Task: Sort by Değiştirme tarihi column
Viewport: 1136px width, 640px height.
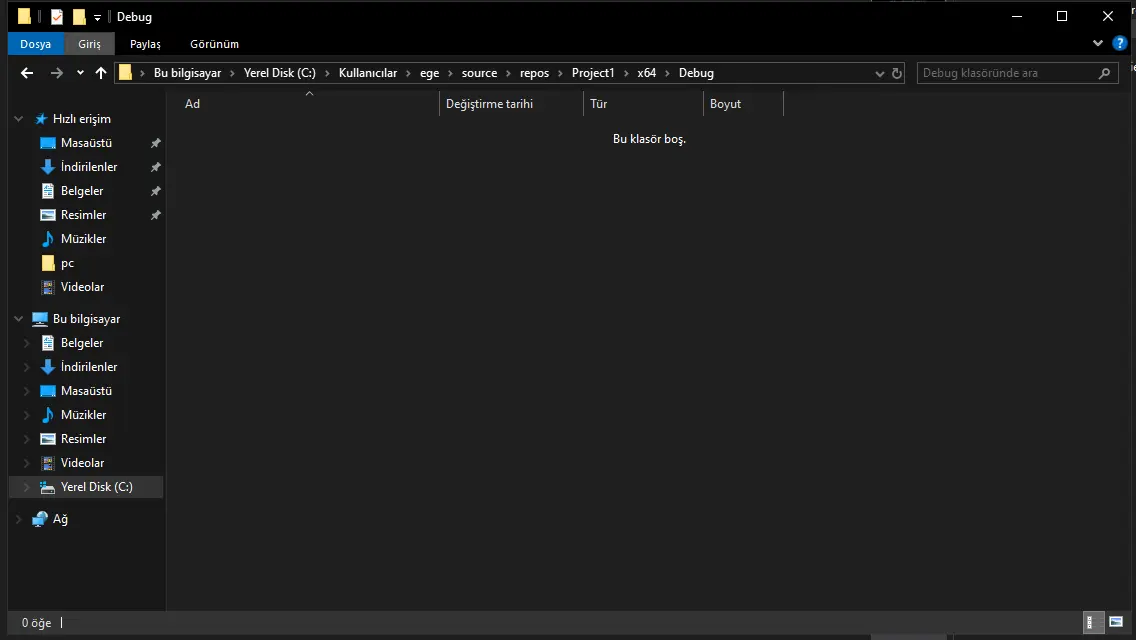Action: point(511,104)
